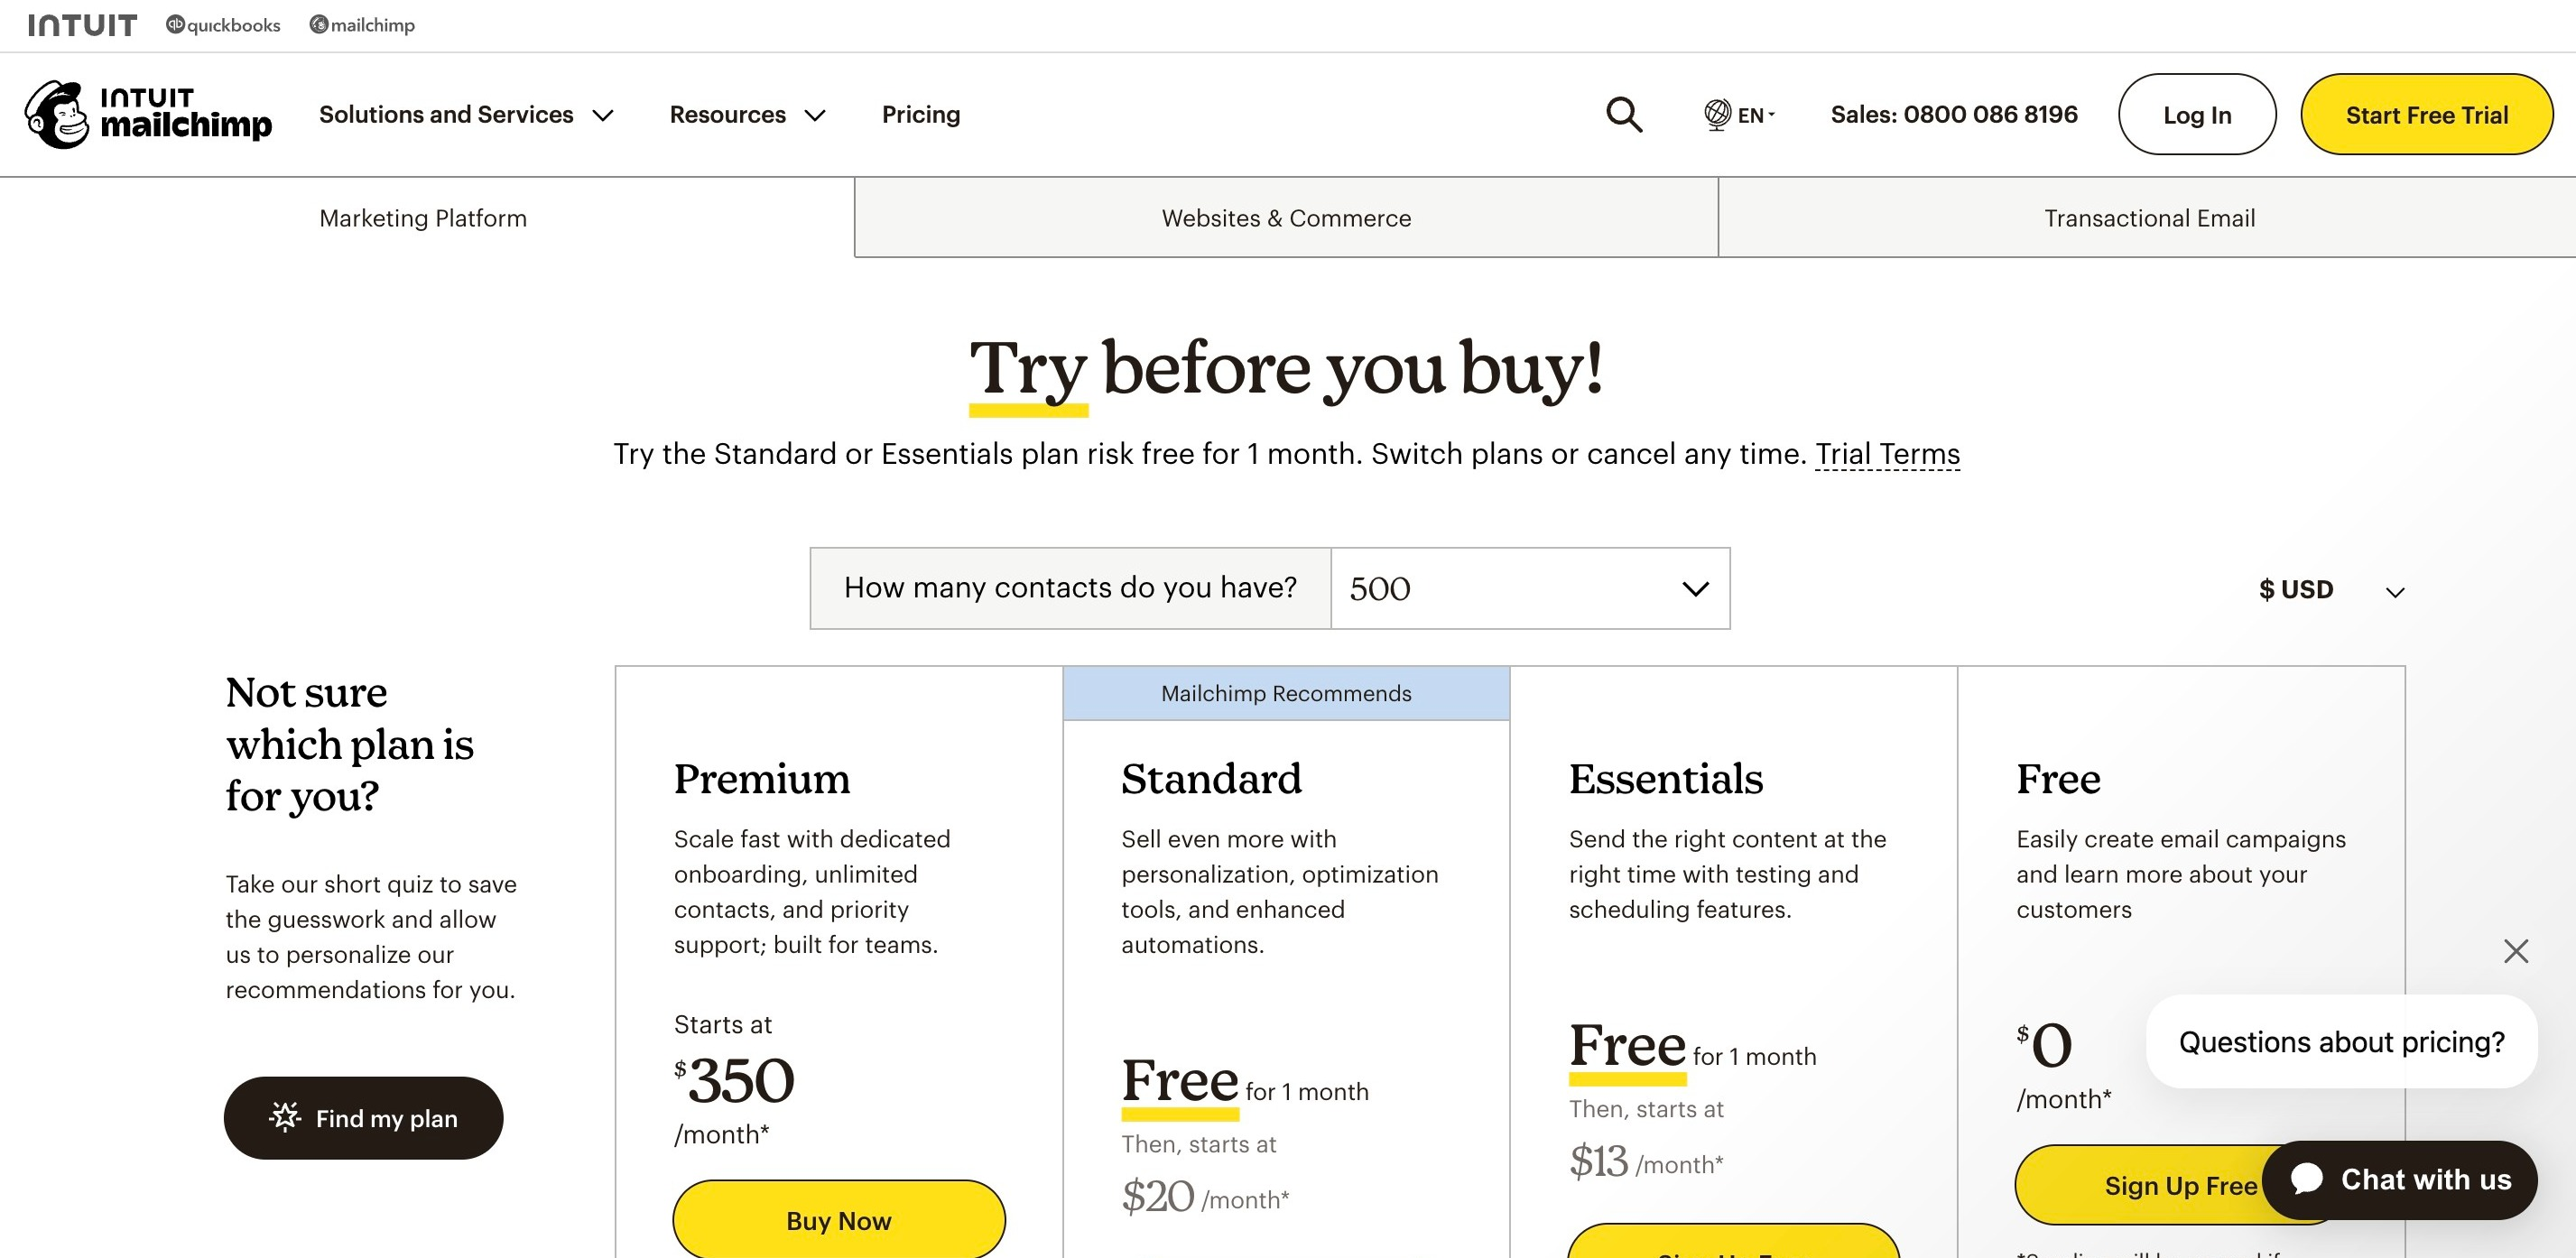
Task: Expand the Resources menu
Action: point(747,115)
